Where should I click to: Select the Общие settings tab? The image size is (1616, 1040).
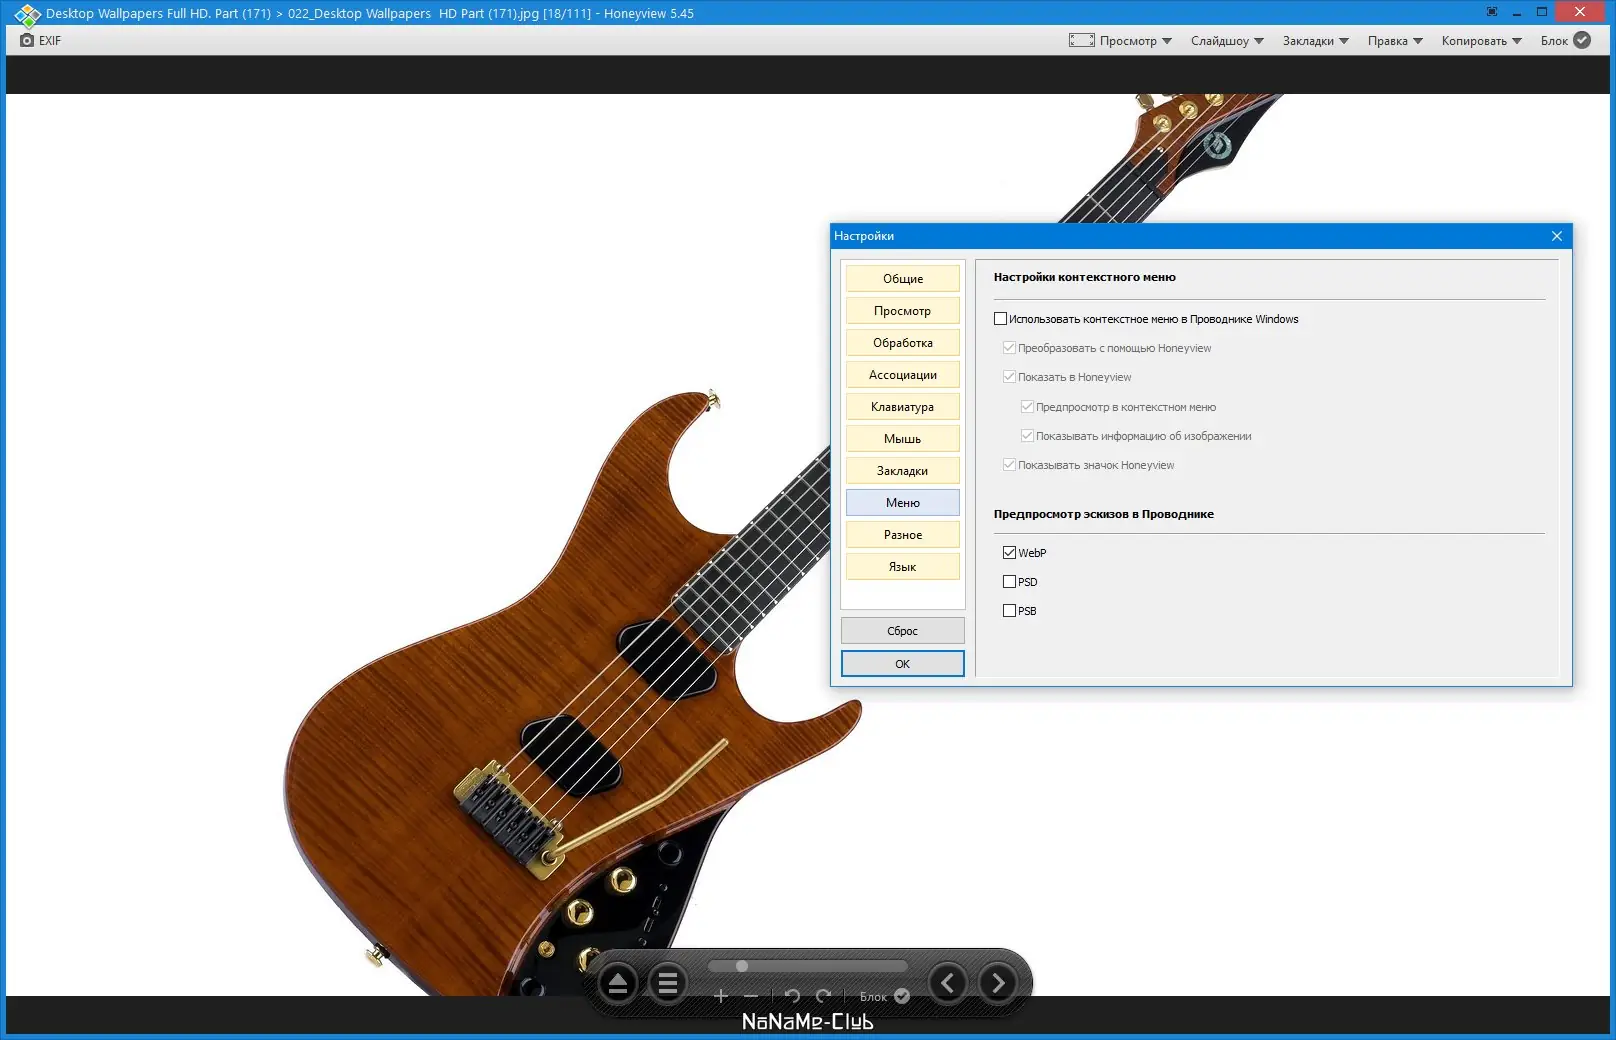point(903,279)
